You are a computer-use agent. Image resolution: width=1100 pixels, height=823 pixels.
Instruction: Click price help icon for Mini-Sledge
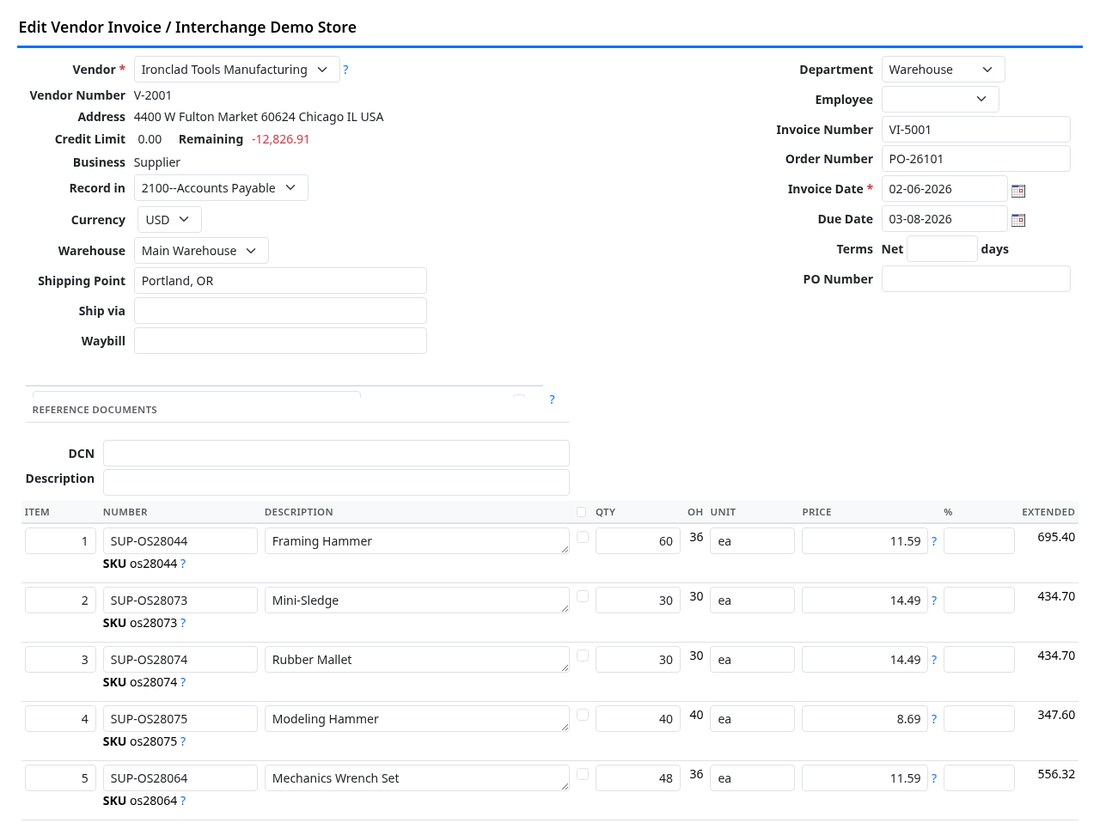pos(934,601)
